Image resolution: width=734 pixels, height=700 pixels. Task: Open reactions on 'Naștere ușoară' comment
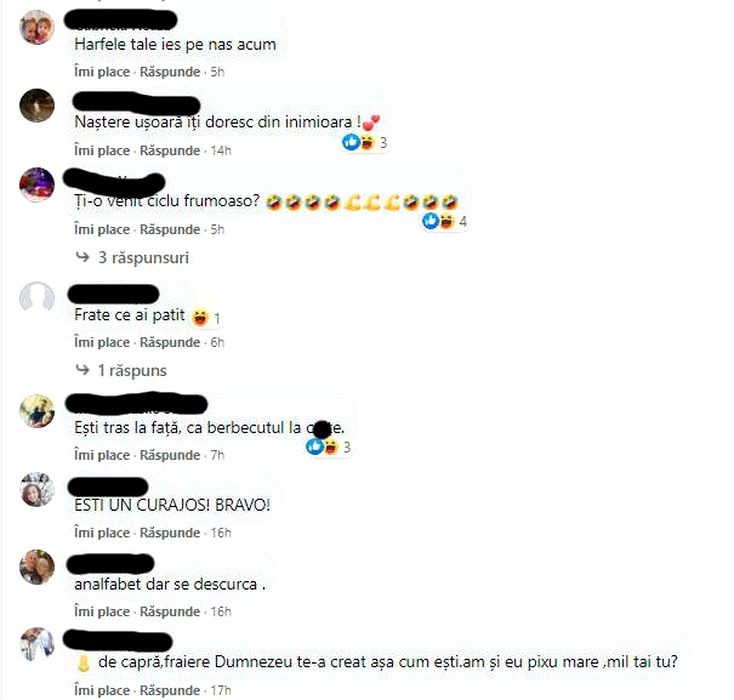point(364,142)
